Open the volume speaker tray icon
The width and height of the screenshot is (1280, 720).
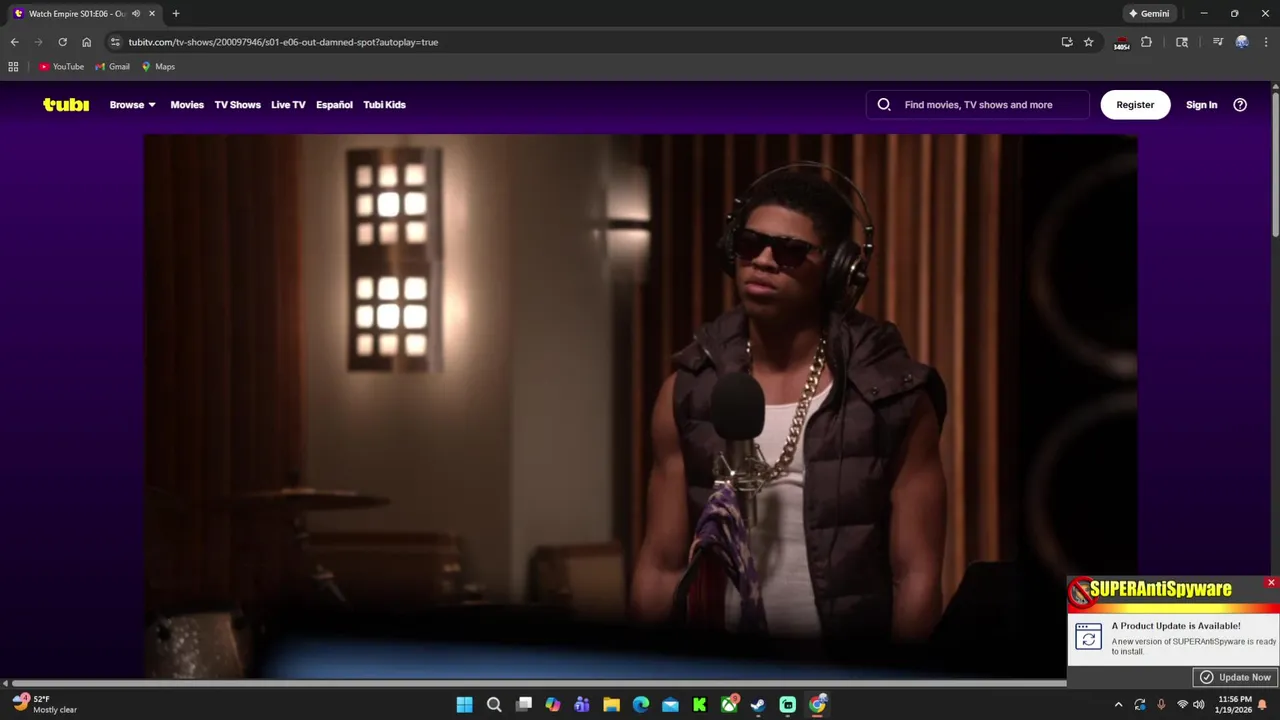tap(1199, 705)
